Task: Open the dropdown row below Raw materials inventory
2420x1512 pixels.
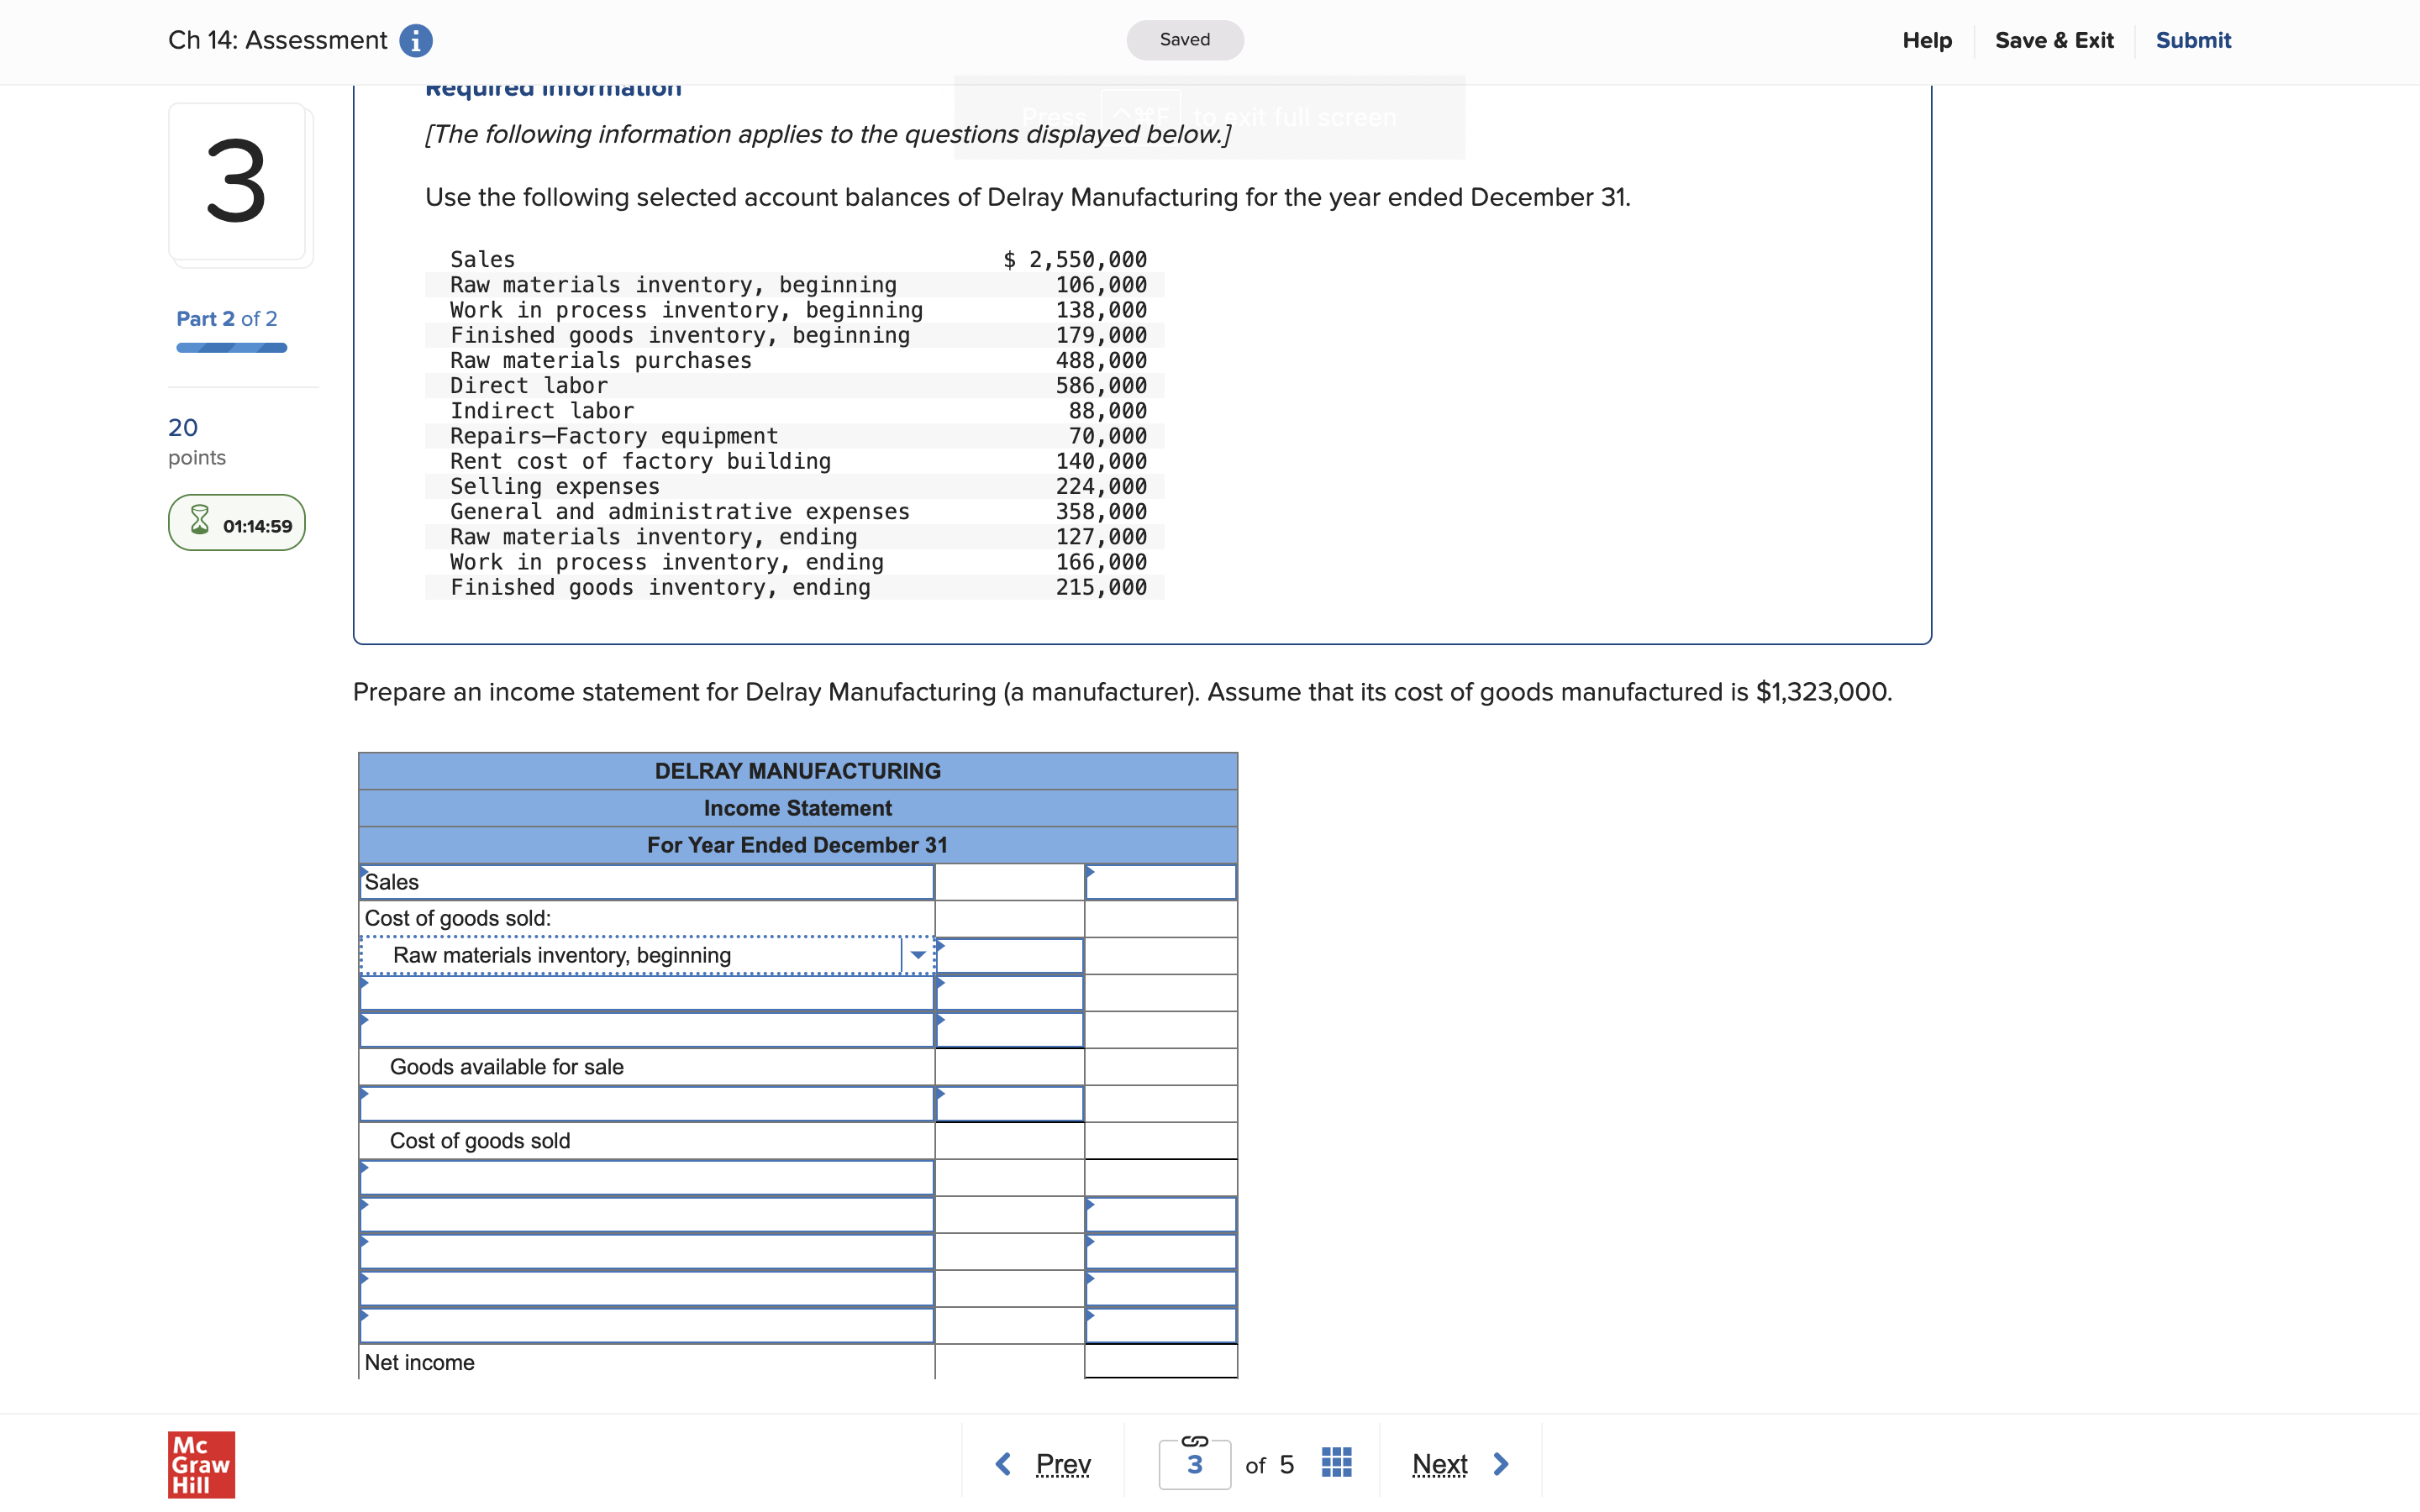Action: [x=646, y=993]
